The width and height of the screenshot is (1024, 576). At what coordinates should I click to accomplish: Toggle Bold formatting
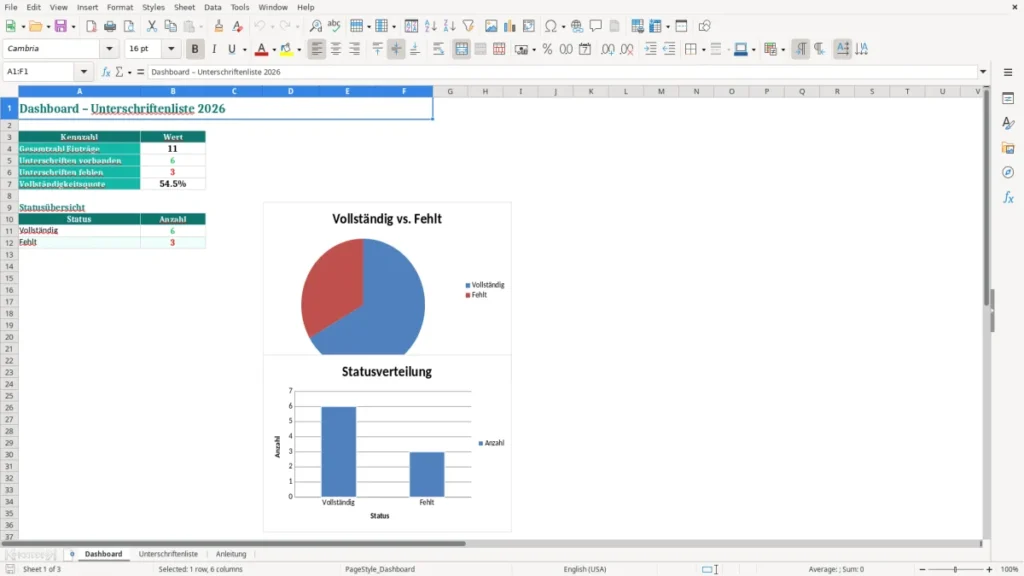tap(195, 49)
